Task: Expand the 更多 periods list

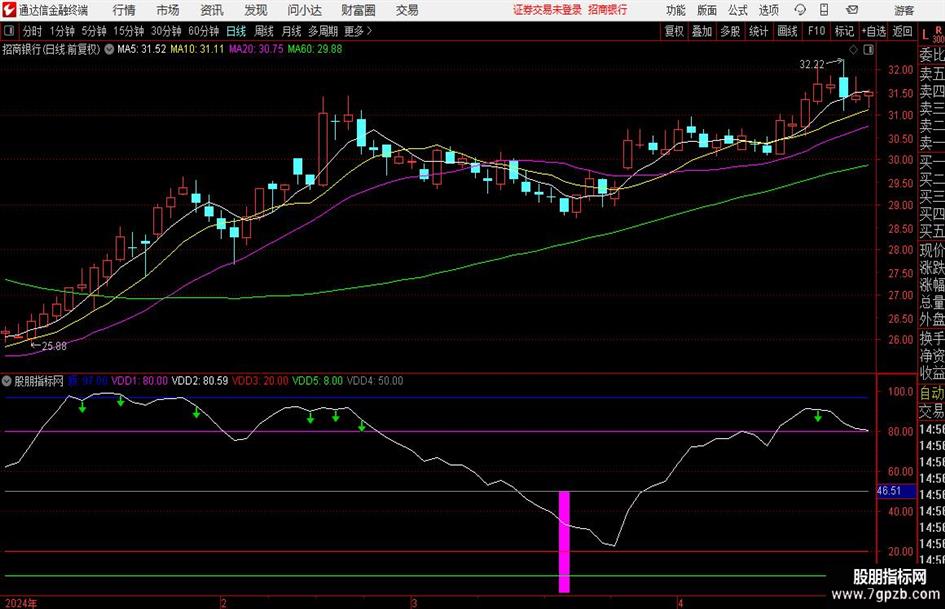Action: (x=358, y=31)
